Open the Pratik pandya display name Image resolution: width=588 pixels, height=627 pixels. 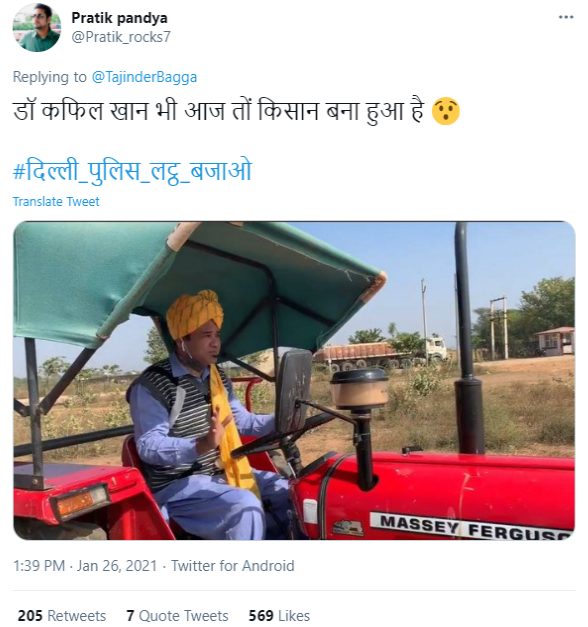point(119,18)
